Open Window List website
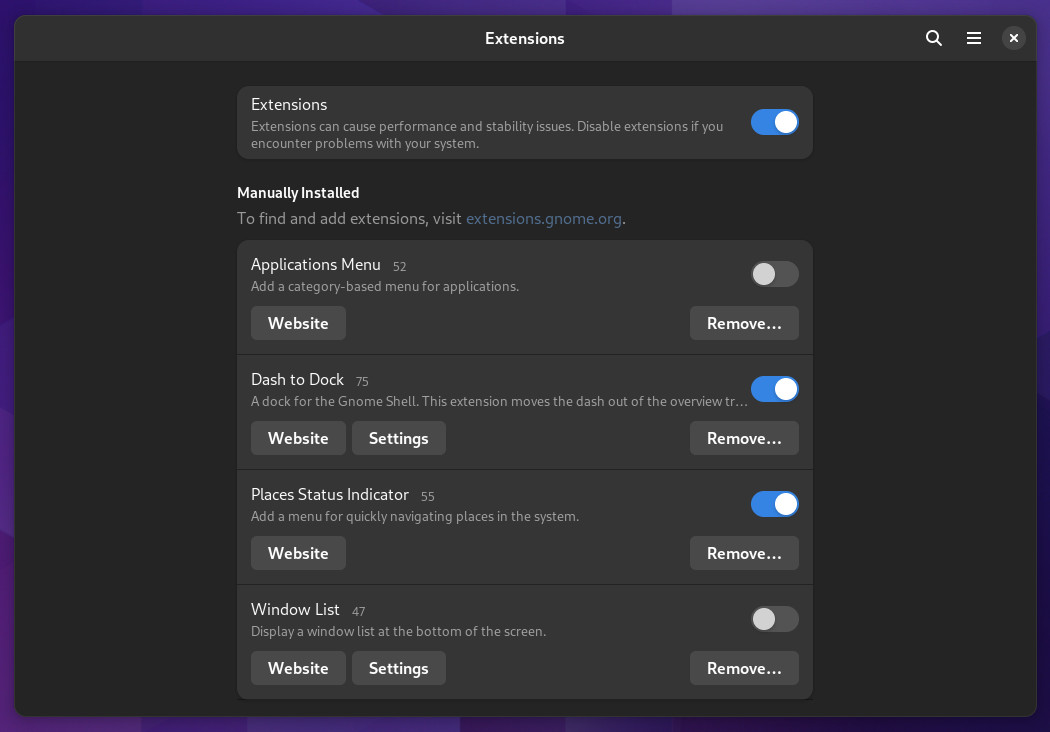The width and height of the screenshot is (1050, 732). [298, 668]
